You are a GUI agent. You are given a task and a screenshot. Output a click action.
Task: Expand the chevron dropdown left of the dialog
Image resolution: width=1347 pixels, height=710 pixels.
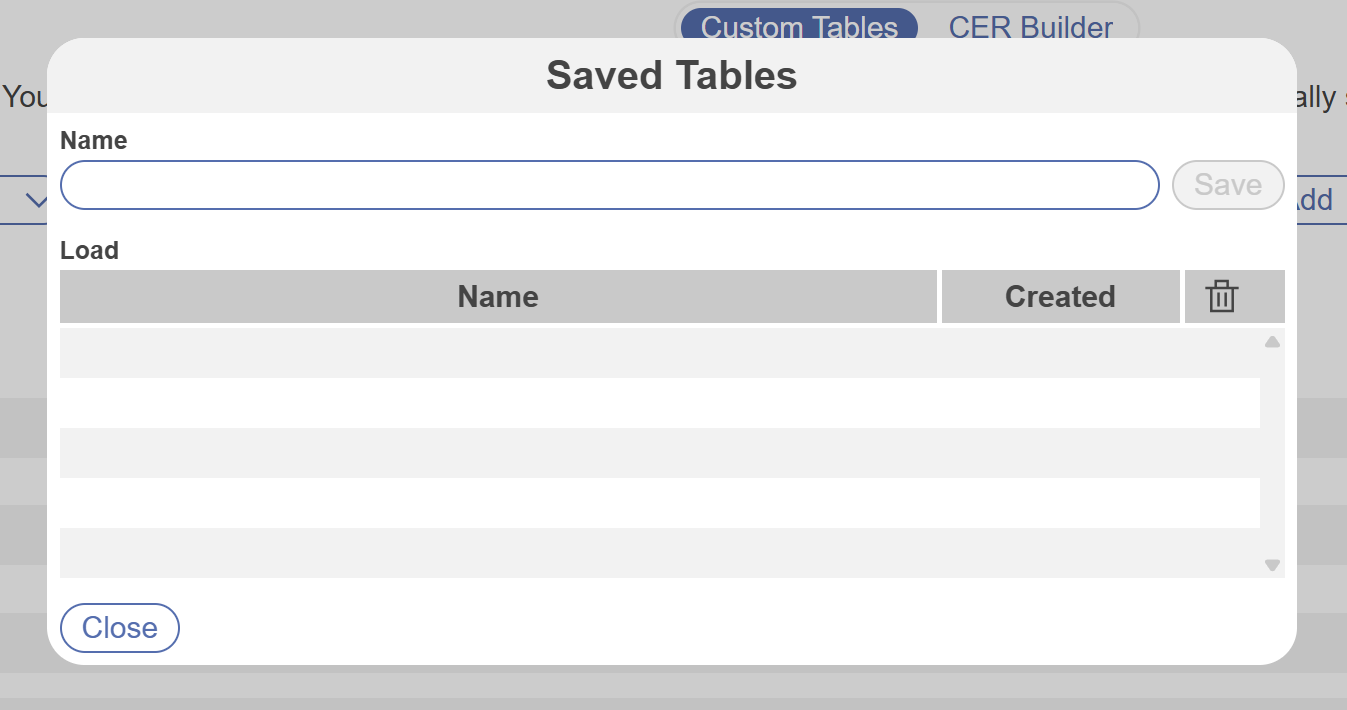click(36, 201)
